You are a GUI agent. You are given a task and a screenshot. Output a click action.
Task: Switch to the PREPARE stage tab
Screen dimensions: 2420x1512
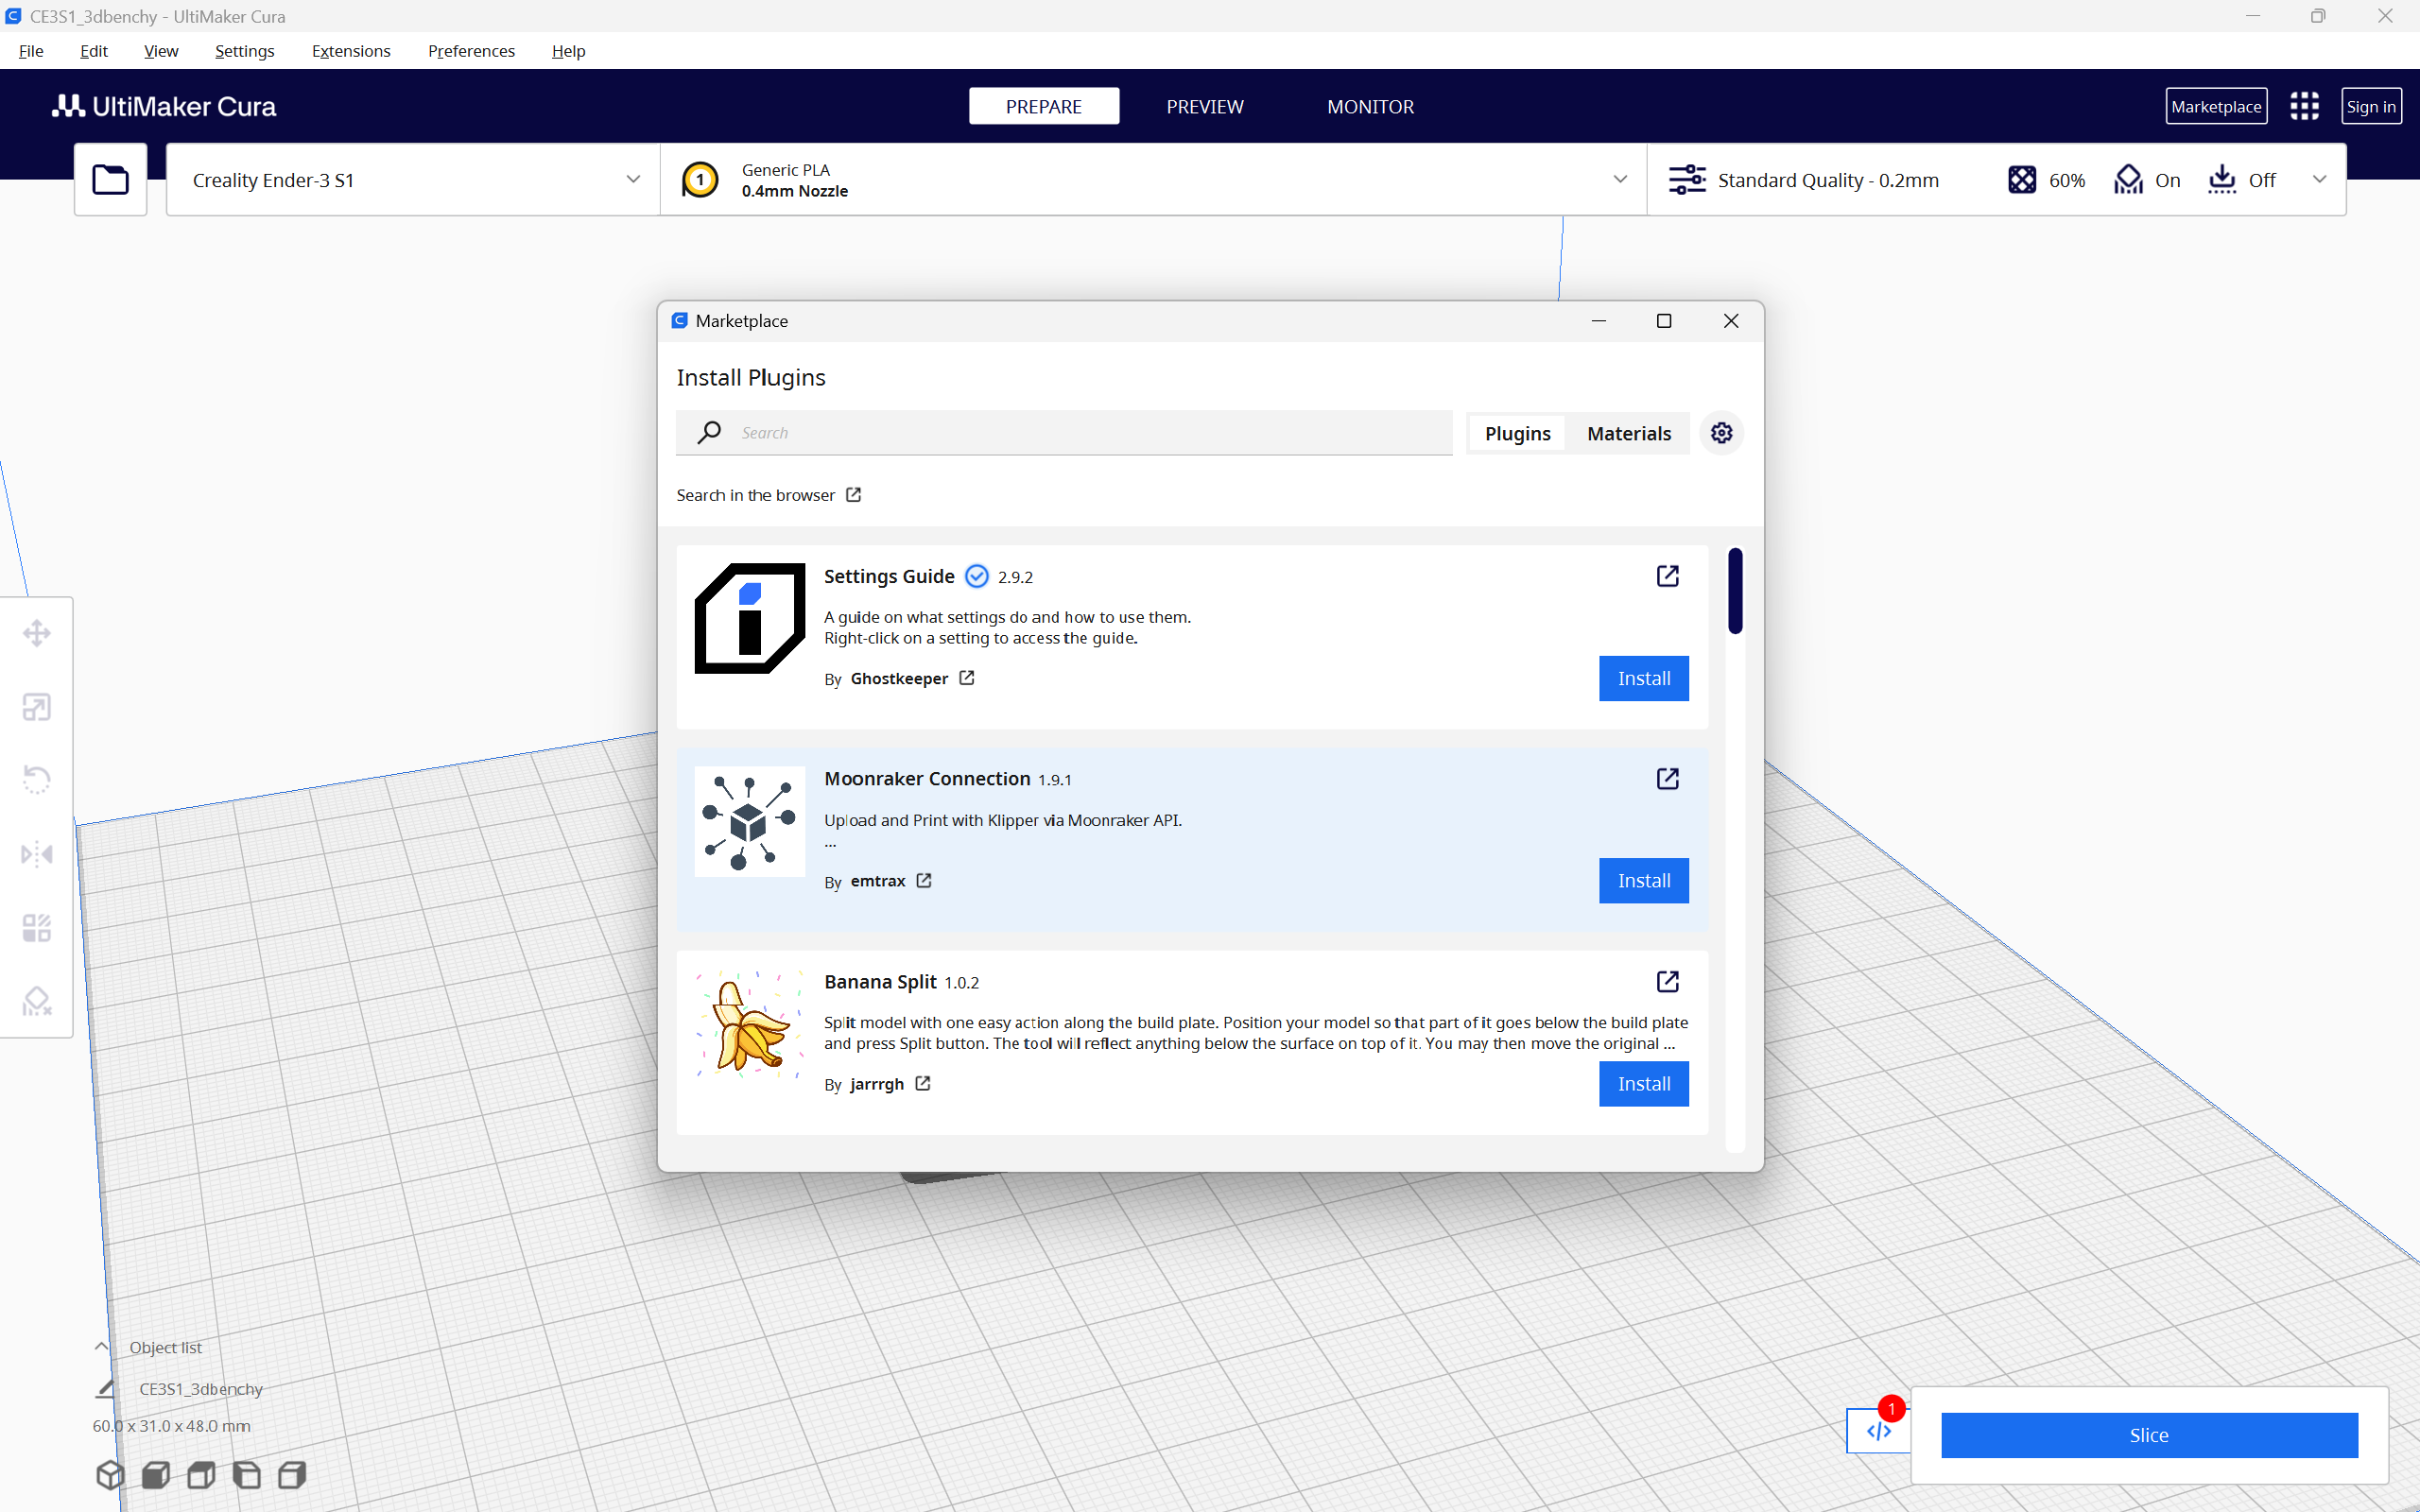coord(1043,106)
